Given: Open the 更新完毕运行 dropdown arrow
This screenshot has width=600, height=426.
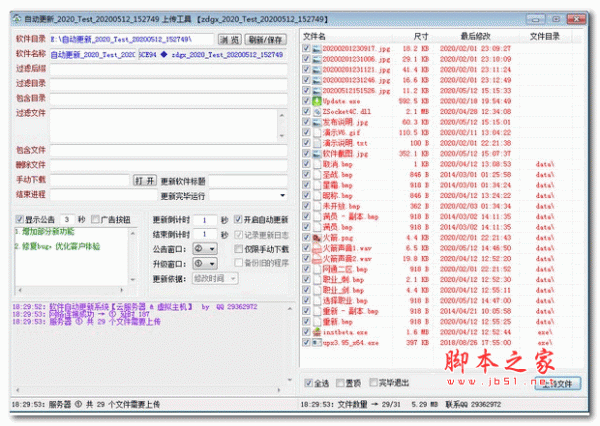Looking at the screenshot, I should tap(282, 196).
